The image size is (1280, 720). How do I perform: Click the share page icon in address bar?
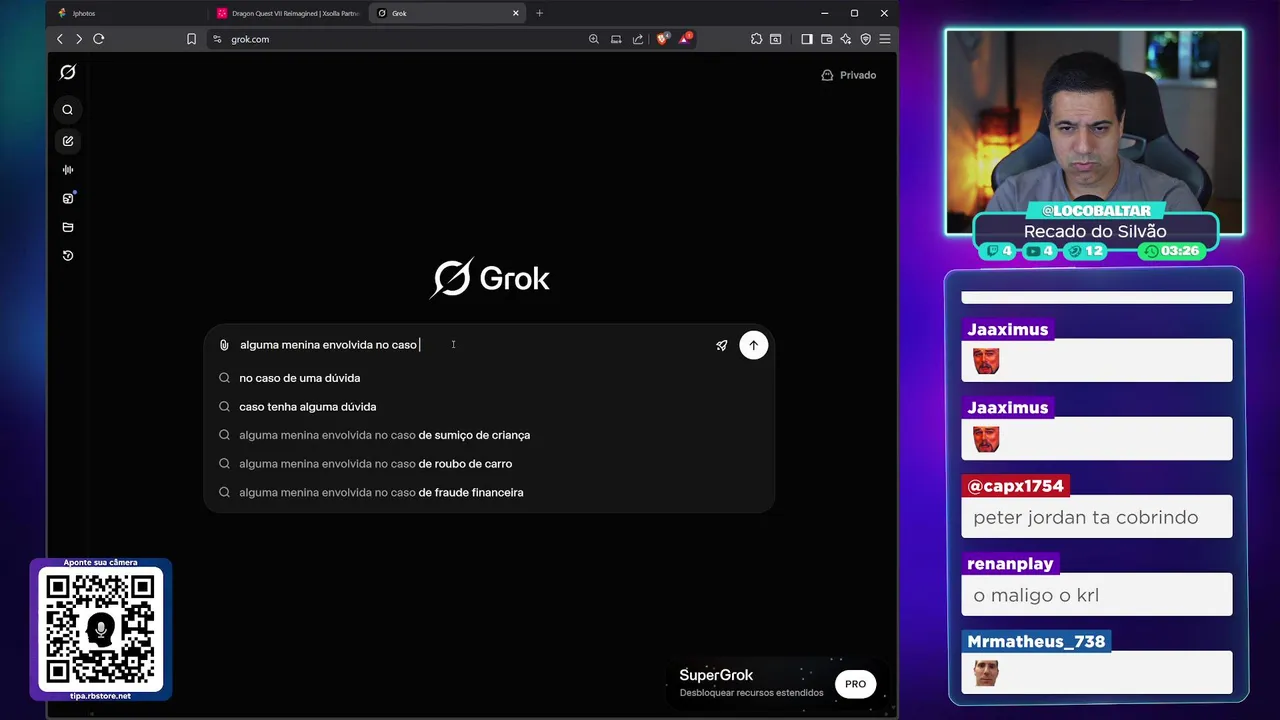point(638,39)
